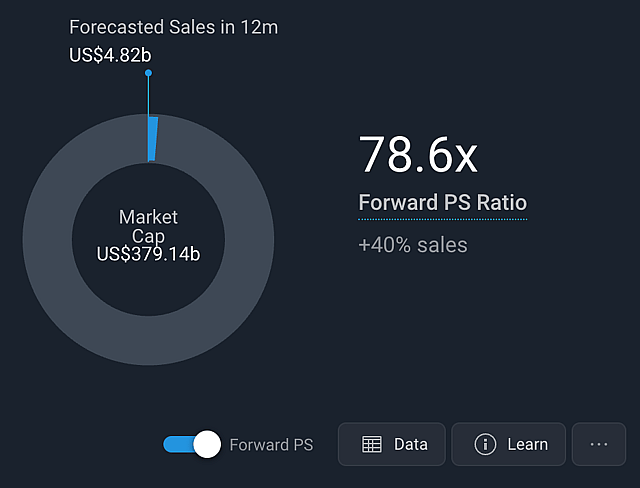This screenshot has height=488, width=640.
Task: Click the blue marker dot above chart
Action: point(149,73)
